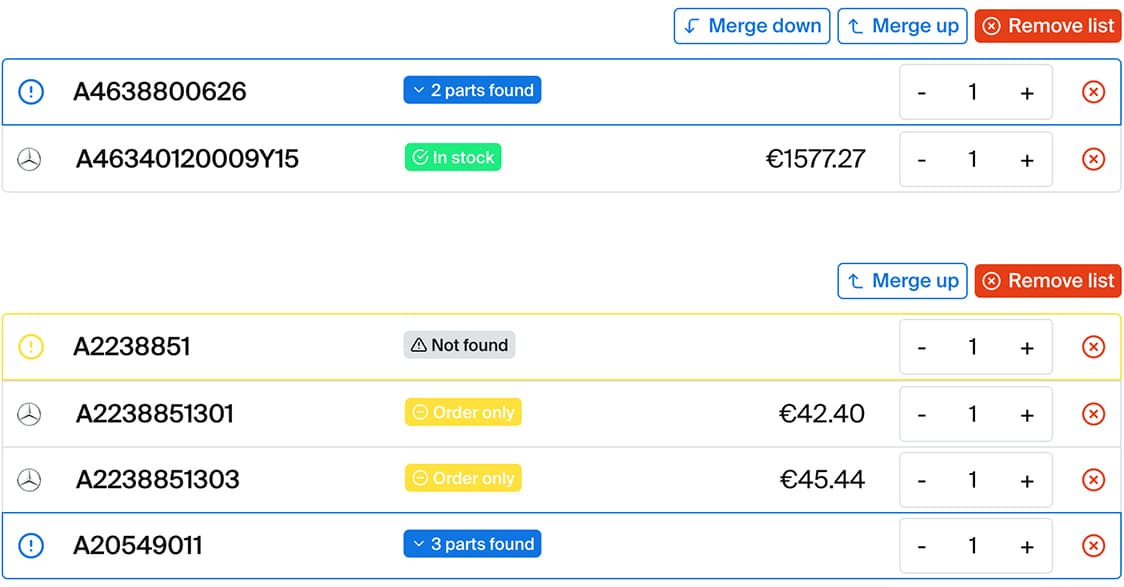Click the quantity value for A2238851301
The image size is (1124, 587).
tap(973, 414)
